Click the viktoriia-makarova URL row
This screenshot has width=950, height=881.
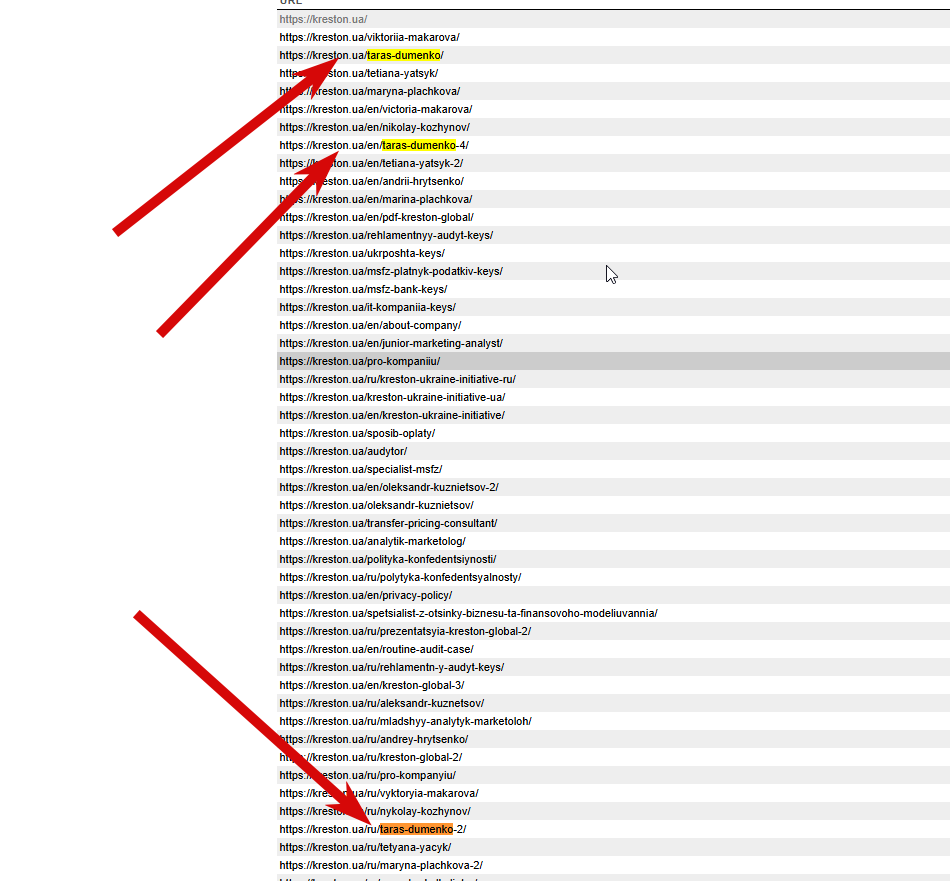click(613, 38)
